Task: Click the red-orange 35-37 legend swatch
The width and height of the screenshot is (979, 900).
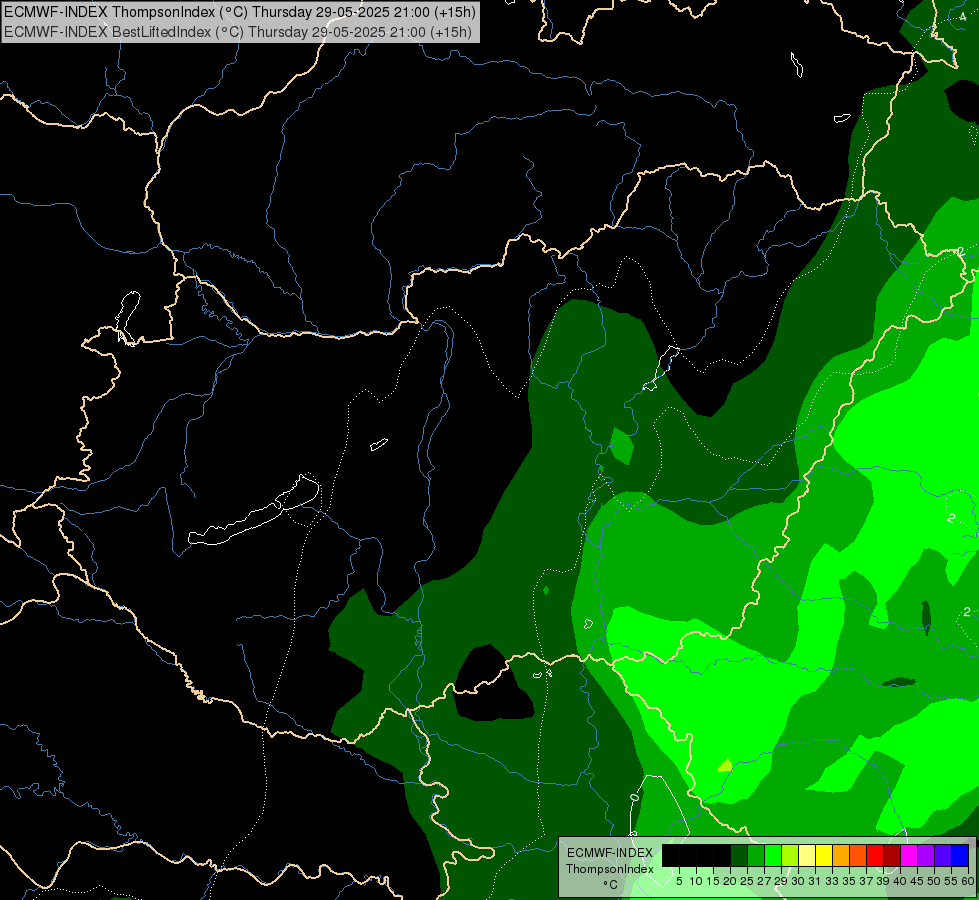Action: pyautogui.click(x=858, y=855)
